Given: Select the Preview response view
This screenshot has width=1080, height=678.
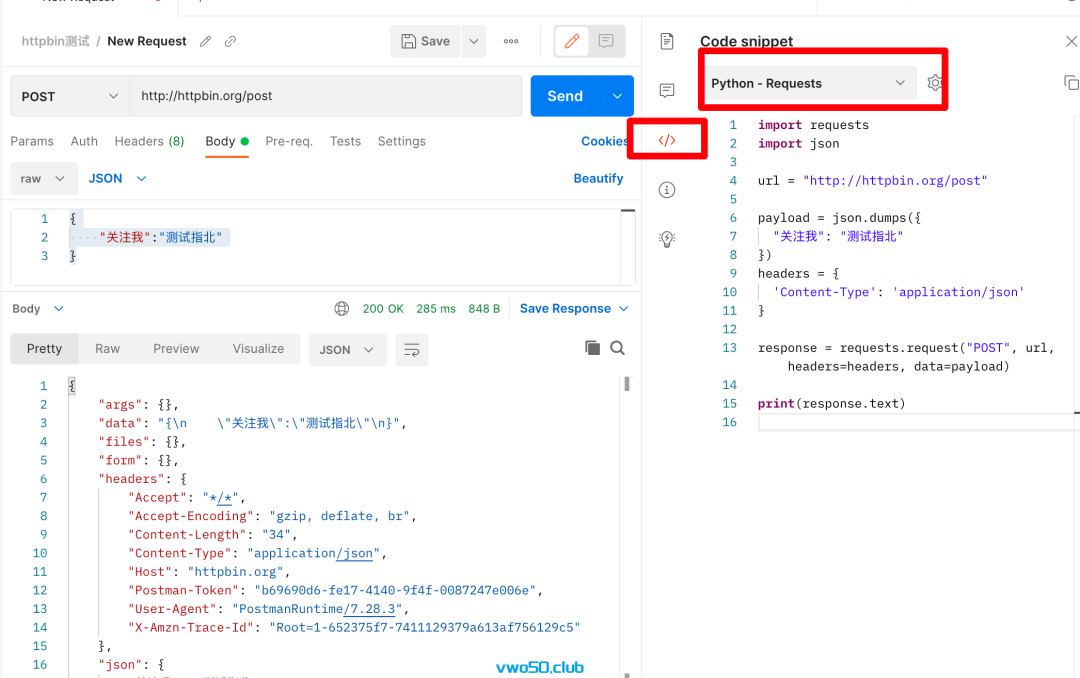Looking at the screenshot, I should [176, 349].
